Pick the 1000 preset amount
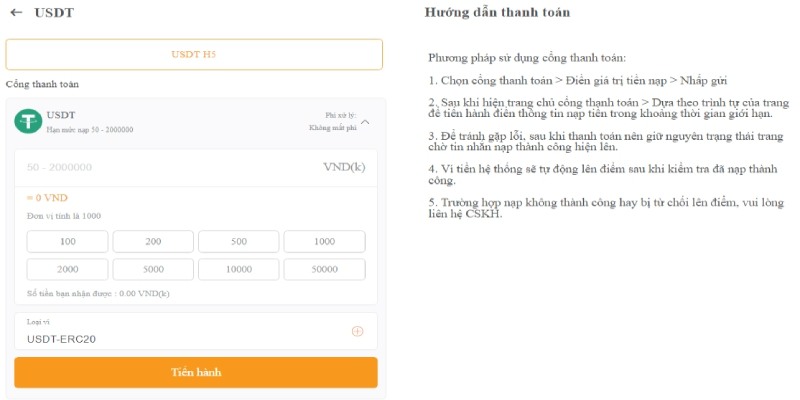Viewport: 800px width, 400px height. pyautogui.click(x=324, y=241)
